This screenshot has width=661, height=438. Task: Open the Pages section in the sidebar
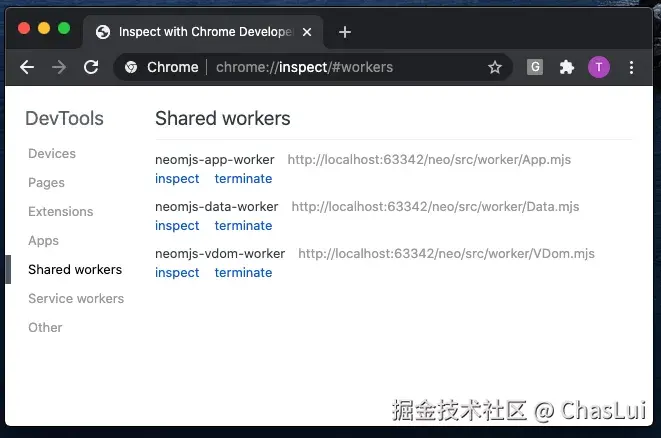click(46, 183)
